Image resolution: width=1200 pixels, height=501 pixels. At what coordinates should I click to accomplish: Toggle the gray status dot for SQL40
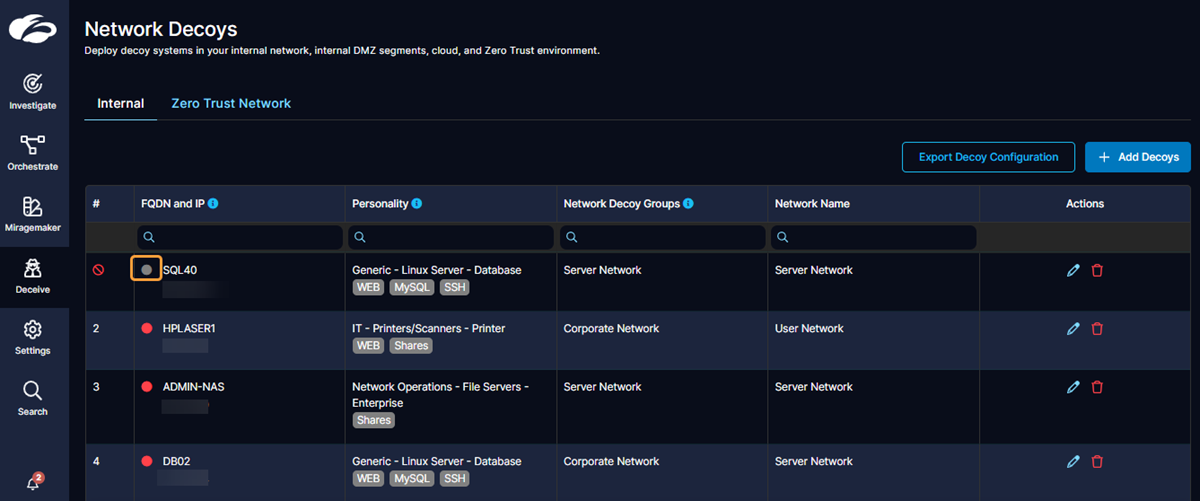coord(147,270)
